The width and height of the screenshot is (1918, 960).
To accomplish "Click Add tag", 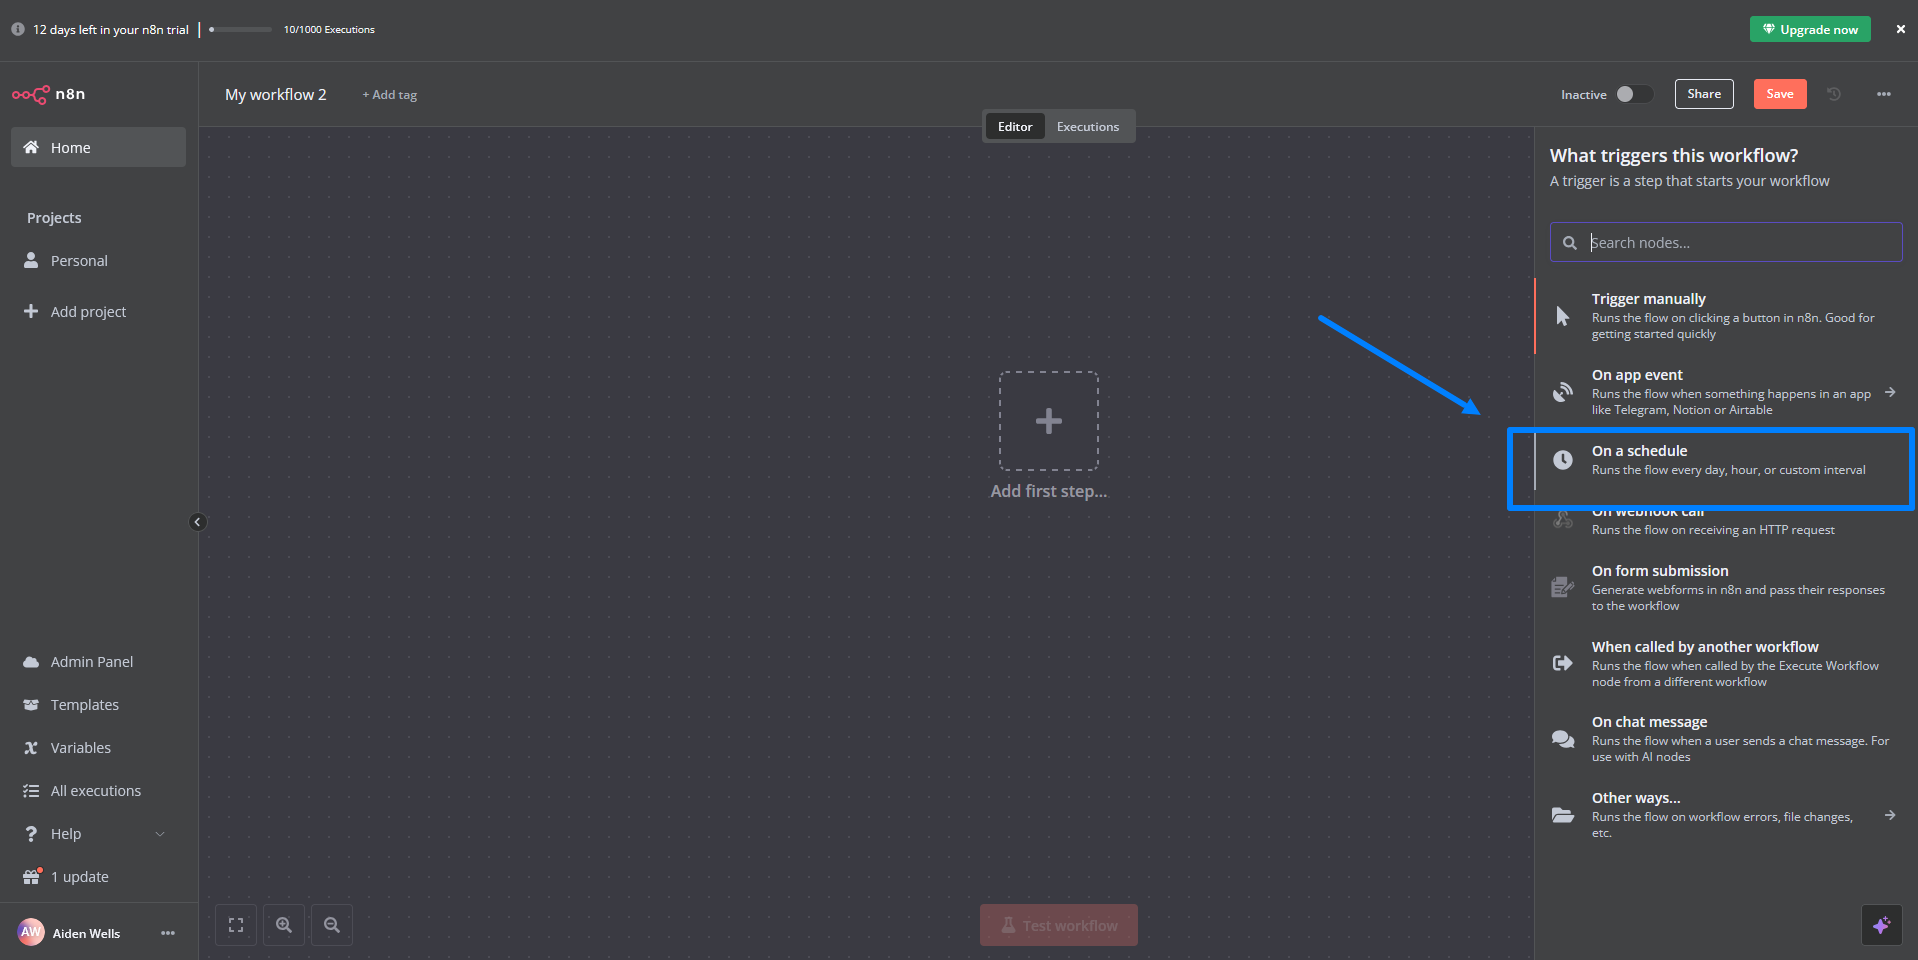I will [390, 95].
